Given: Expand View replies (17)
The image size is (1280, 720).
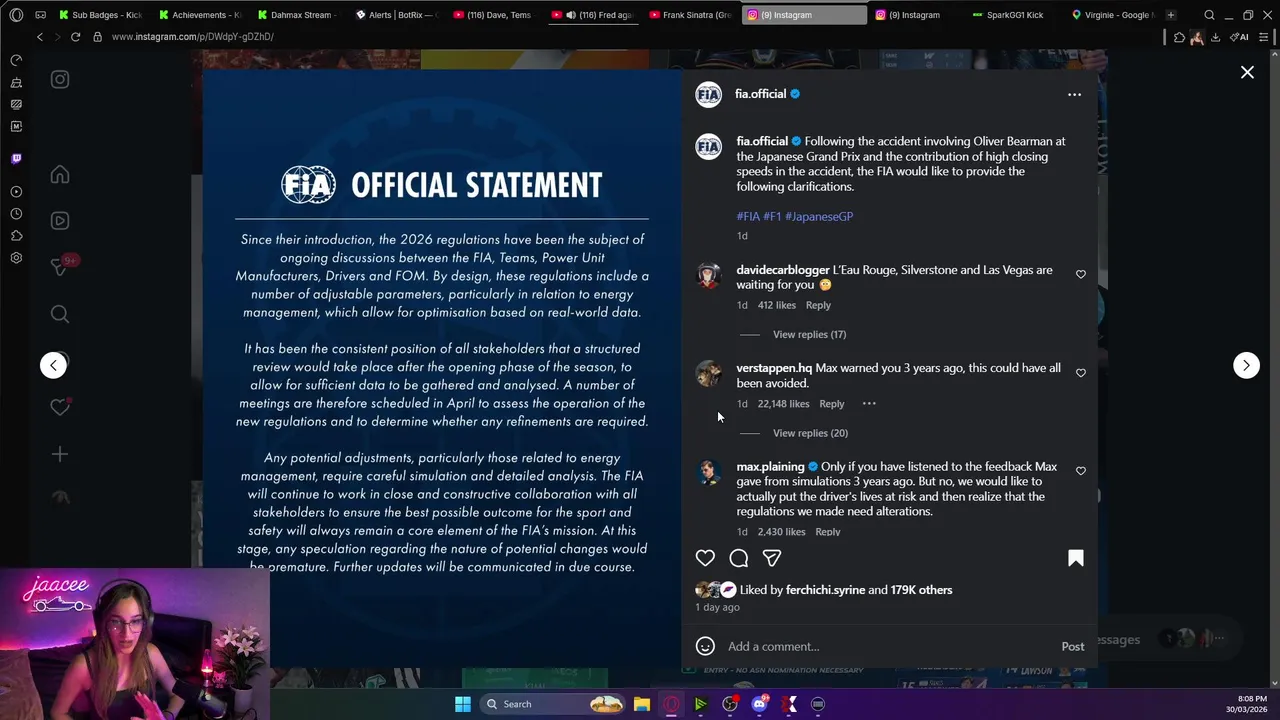Looking at the screenshot, I should coord(809,335).
